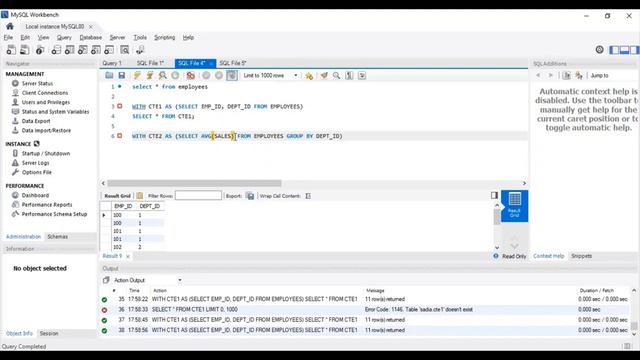This screenshot has width=640, height=360.
Task: Close the Result 9 tab
Action: (128, 256)
